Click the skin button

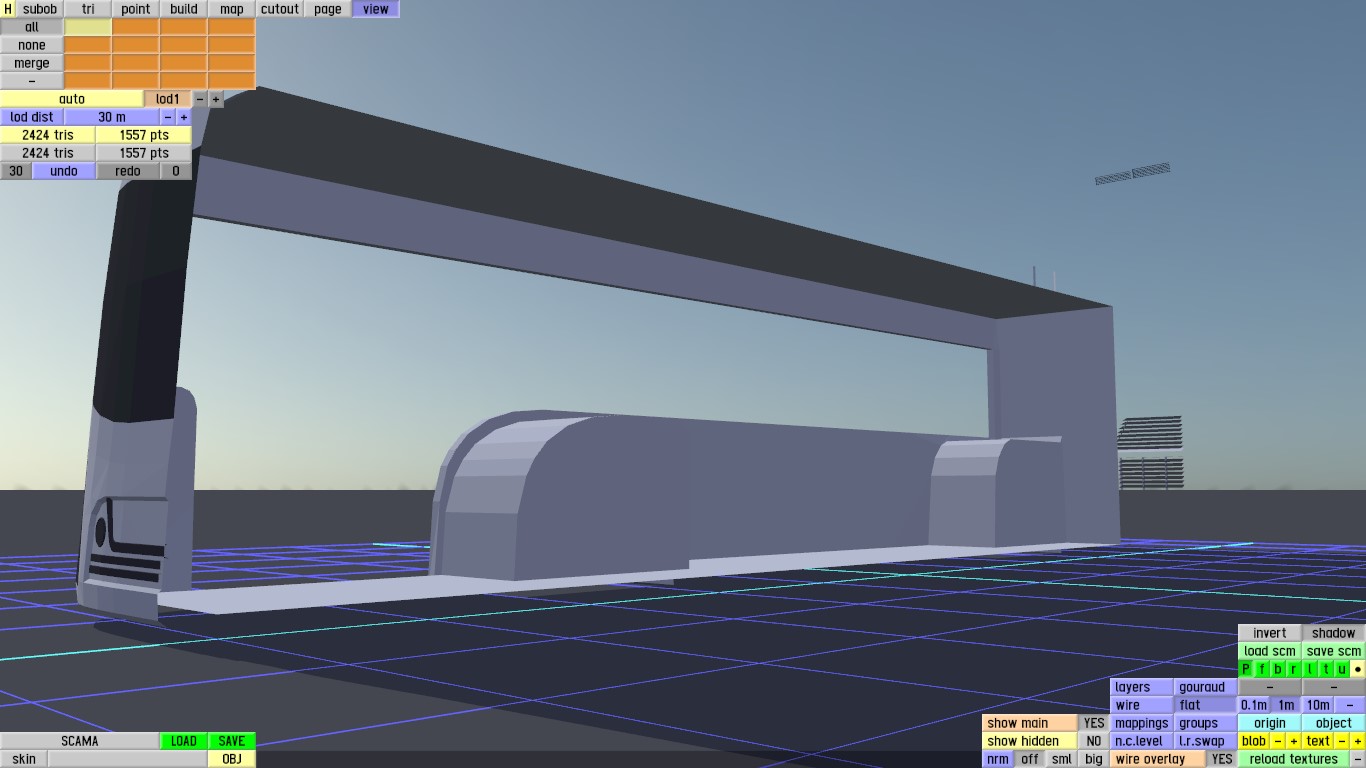point(24,759)
